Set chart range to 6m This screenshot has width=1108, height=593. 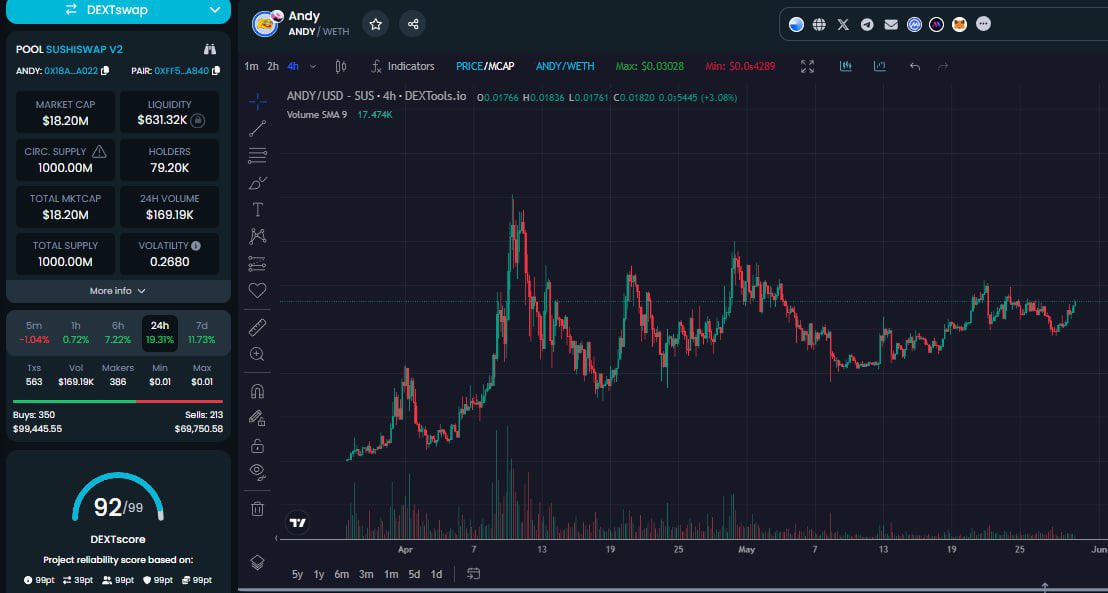(x=341, y=575)
